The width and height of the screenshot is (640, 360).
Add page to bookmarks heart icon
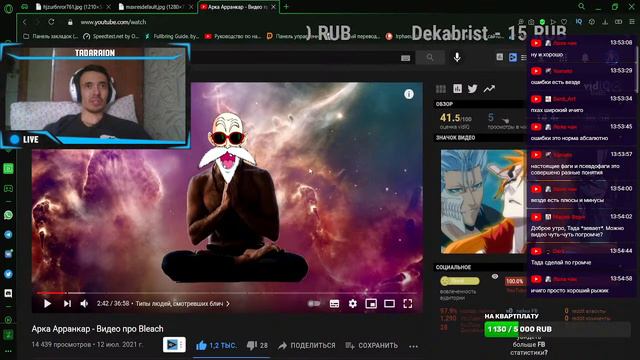564,22
